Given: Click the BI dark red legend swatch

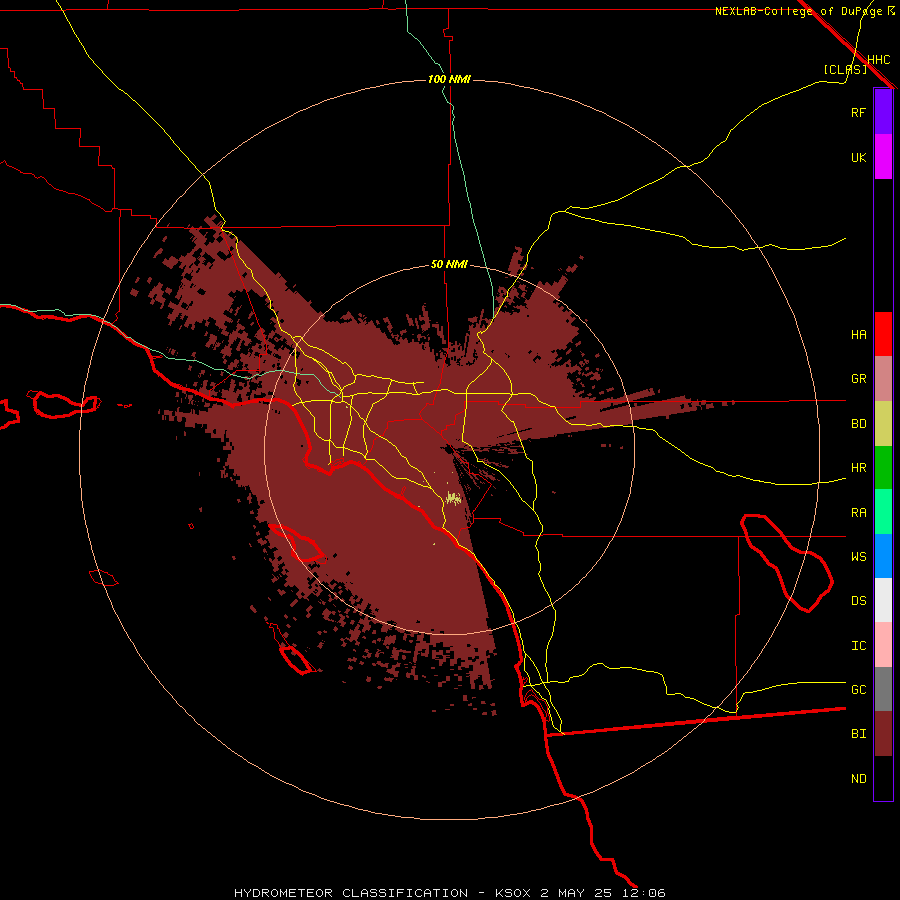Looking at the screenshot, I should (883, 734).
